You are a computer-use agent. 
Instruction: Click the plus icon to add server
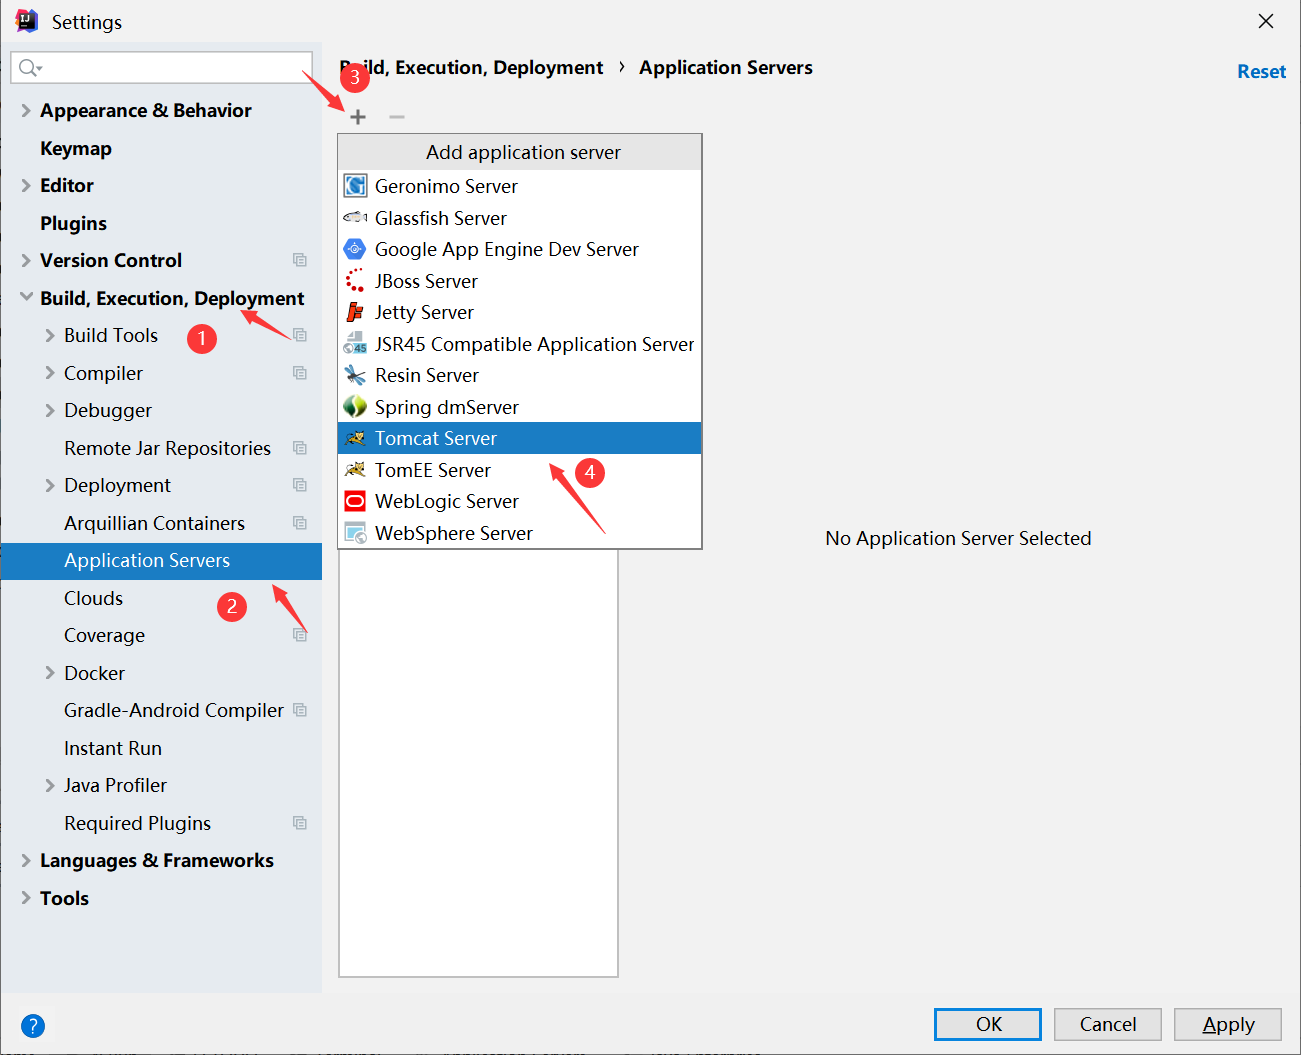[358, 117]
